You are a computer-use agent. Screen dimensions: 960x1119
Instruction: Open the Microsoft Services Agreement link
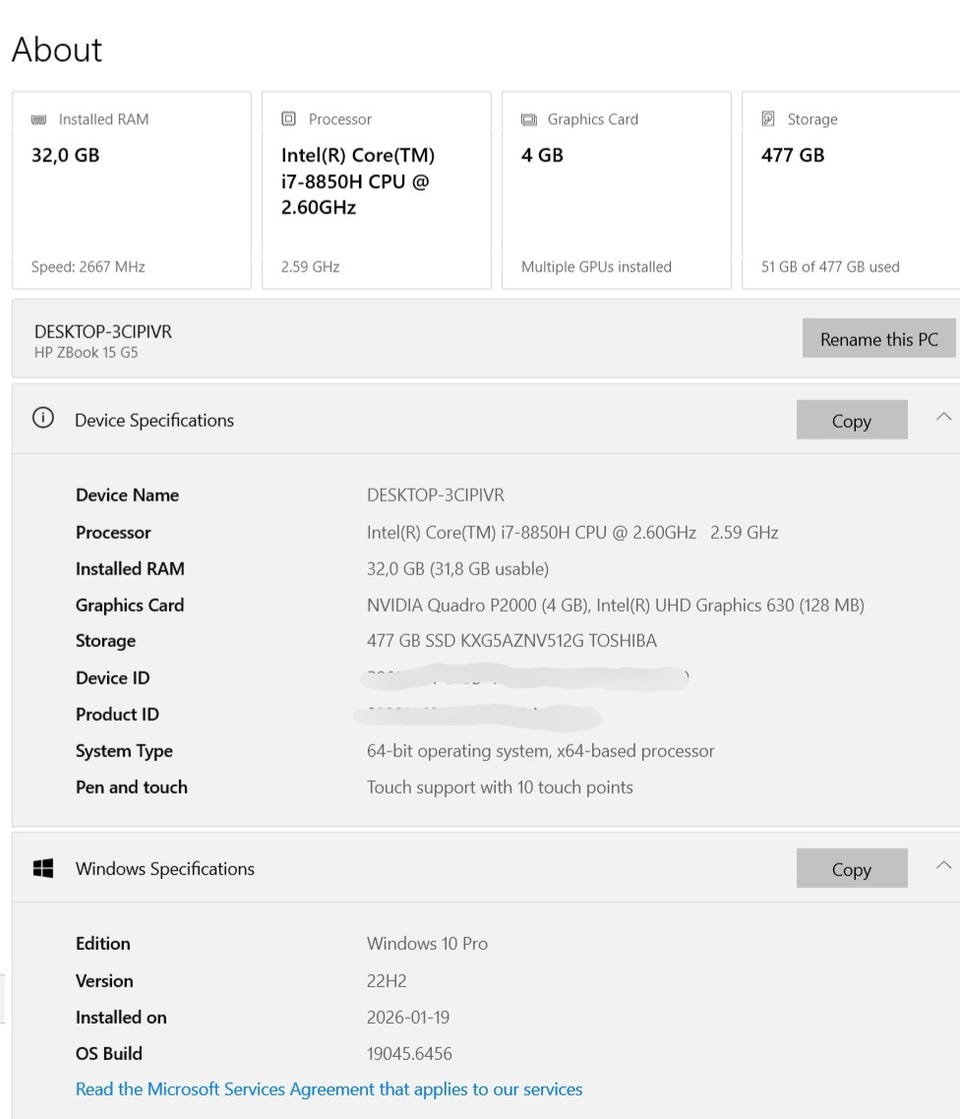click(x=329, y=1089)
